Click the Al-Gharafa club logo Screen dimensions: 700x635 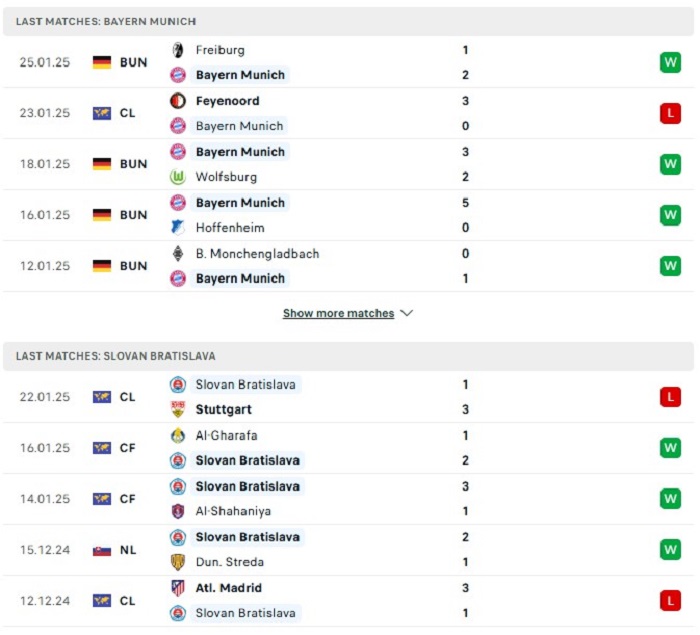pyautogui.click(x=178, y=435)
